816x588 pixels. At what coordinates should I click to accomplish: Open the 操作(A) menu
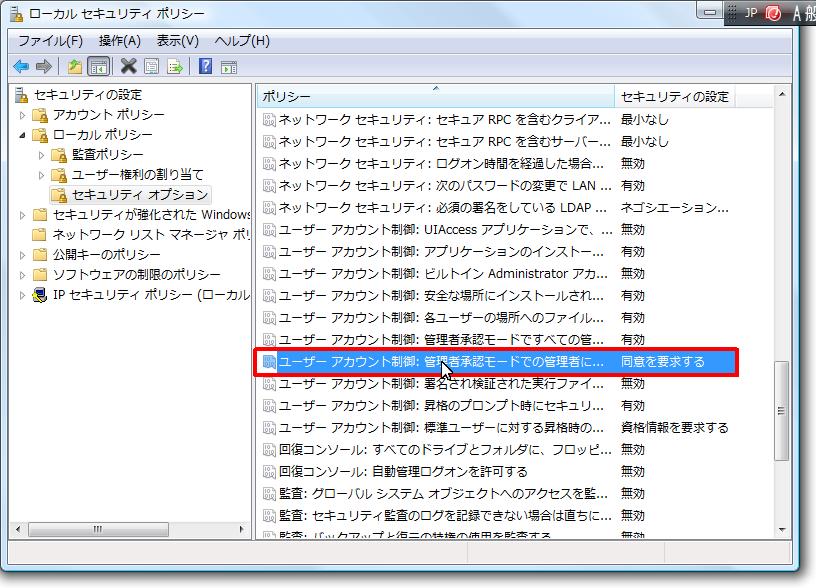coord(119,41)
